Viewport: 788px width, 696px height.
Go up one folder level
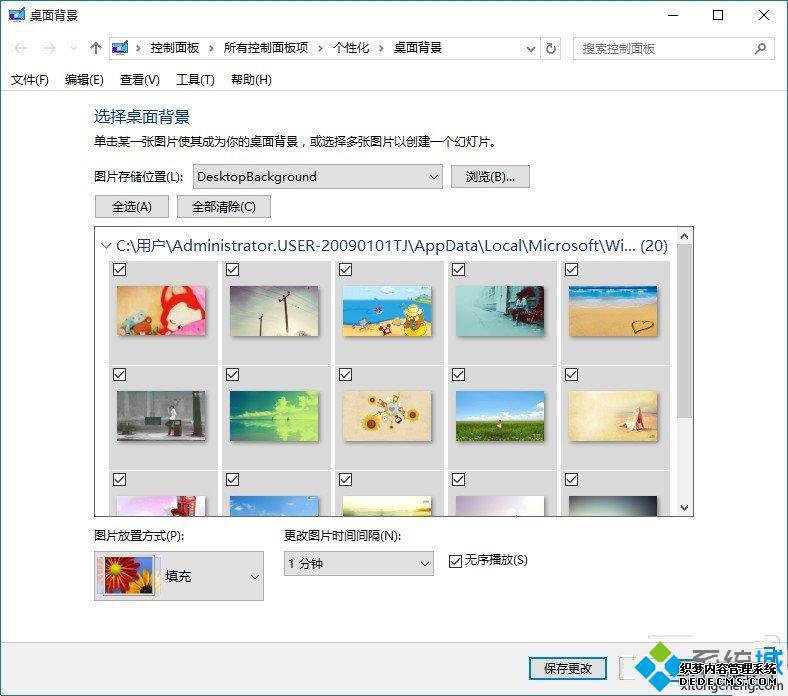coord(95,48)
